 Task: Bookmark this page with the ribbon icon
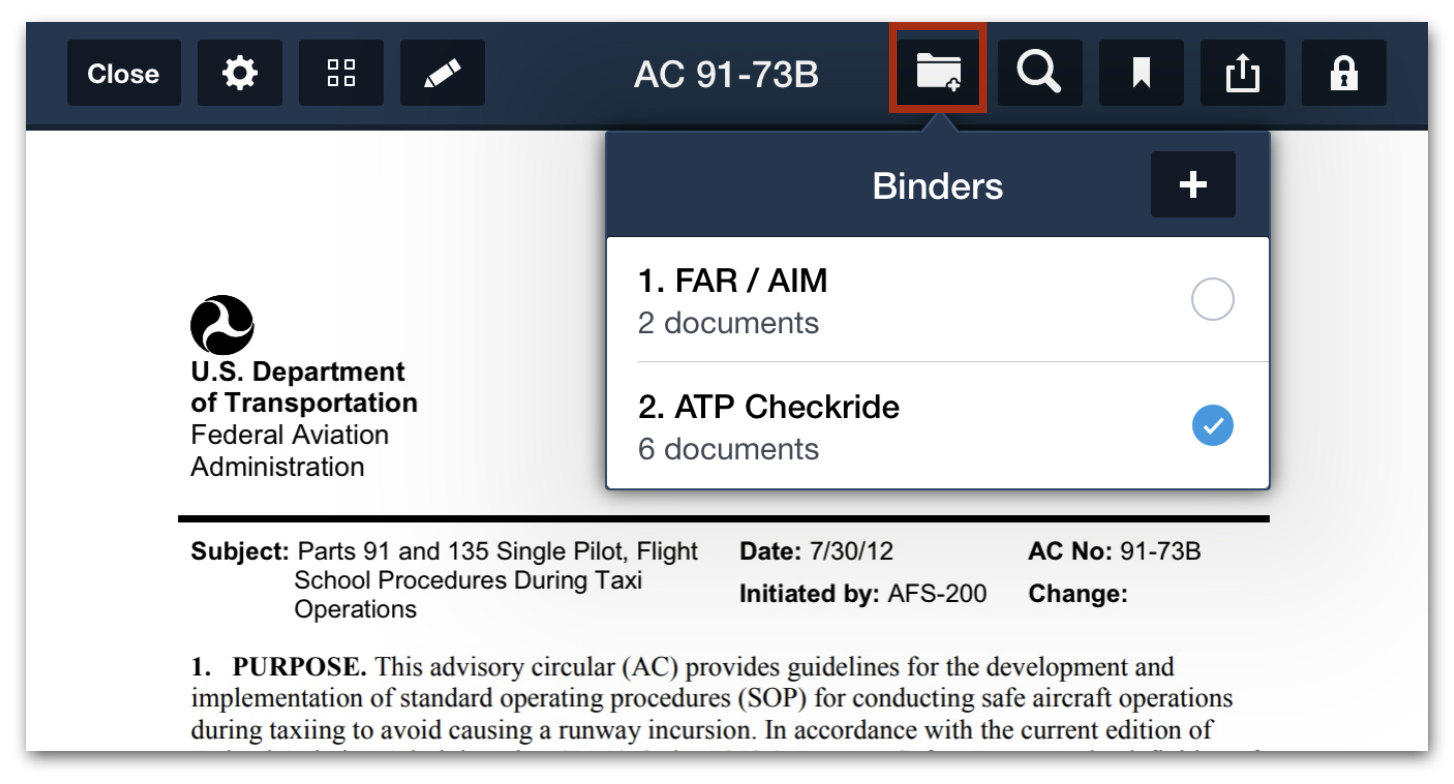(x=1141, y=73)
